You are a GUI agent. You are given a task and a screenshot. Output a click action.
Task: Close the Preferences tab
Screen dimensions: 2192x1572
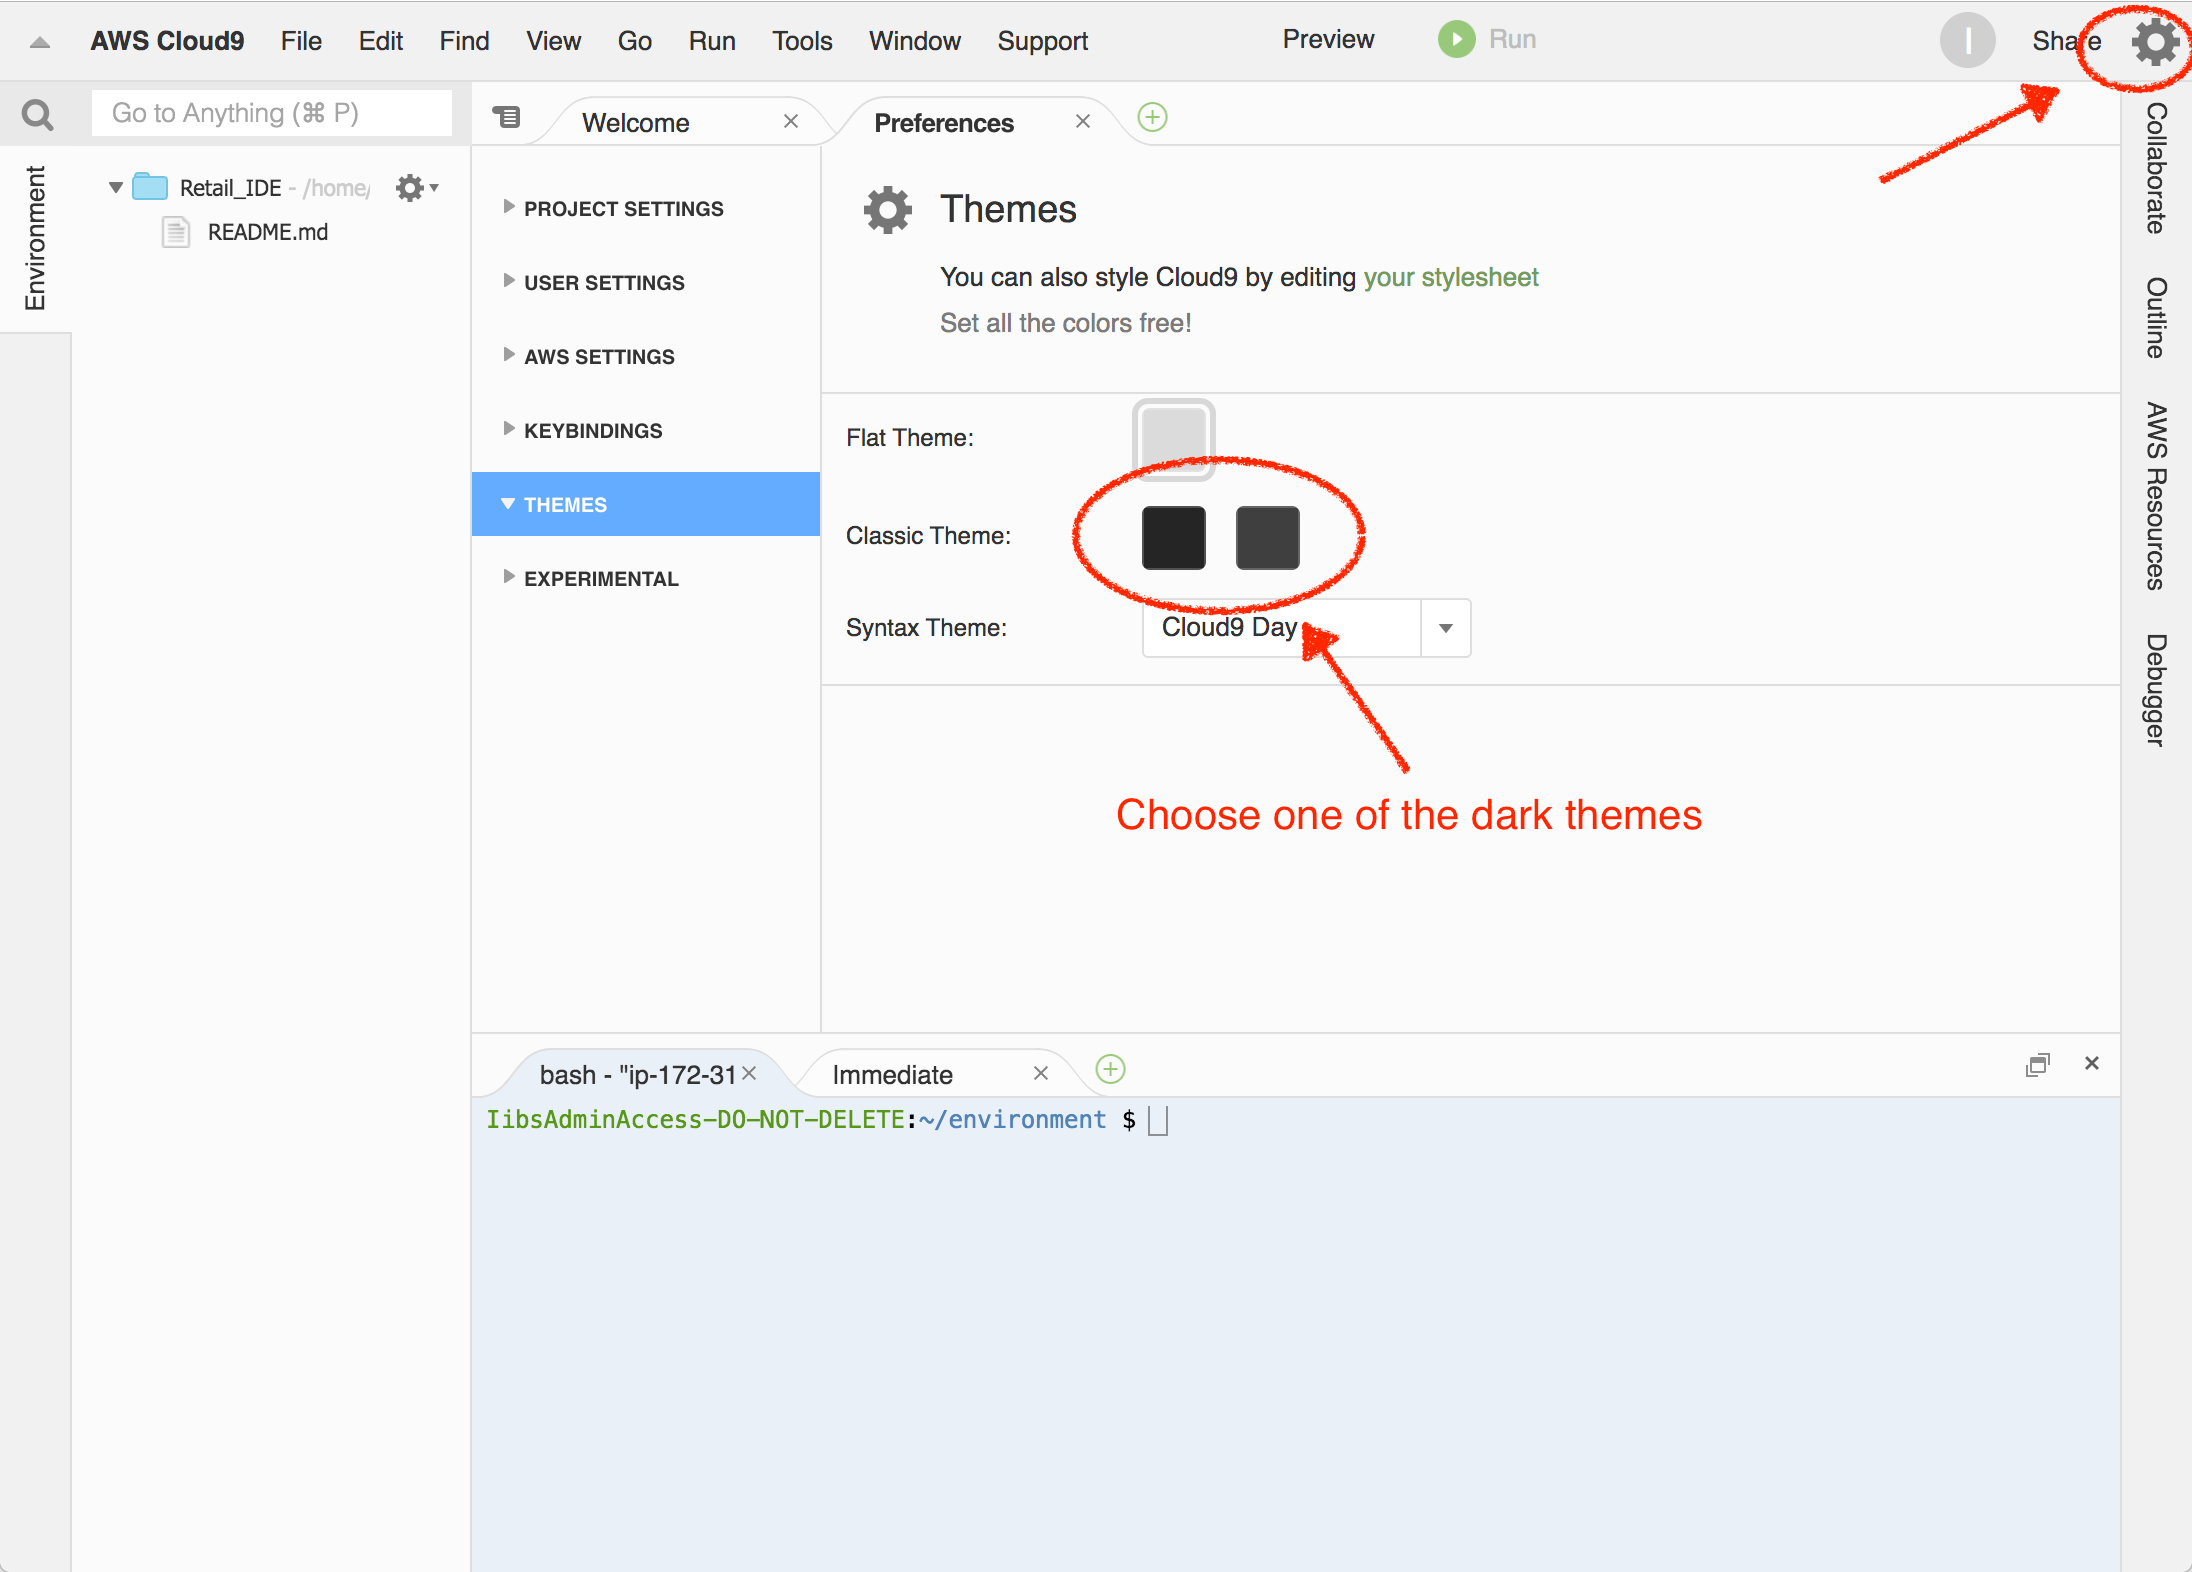point(1083,121)
